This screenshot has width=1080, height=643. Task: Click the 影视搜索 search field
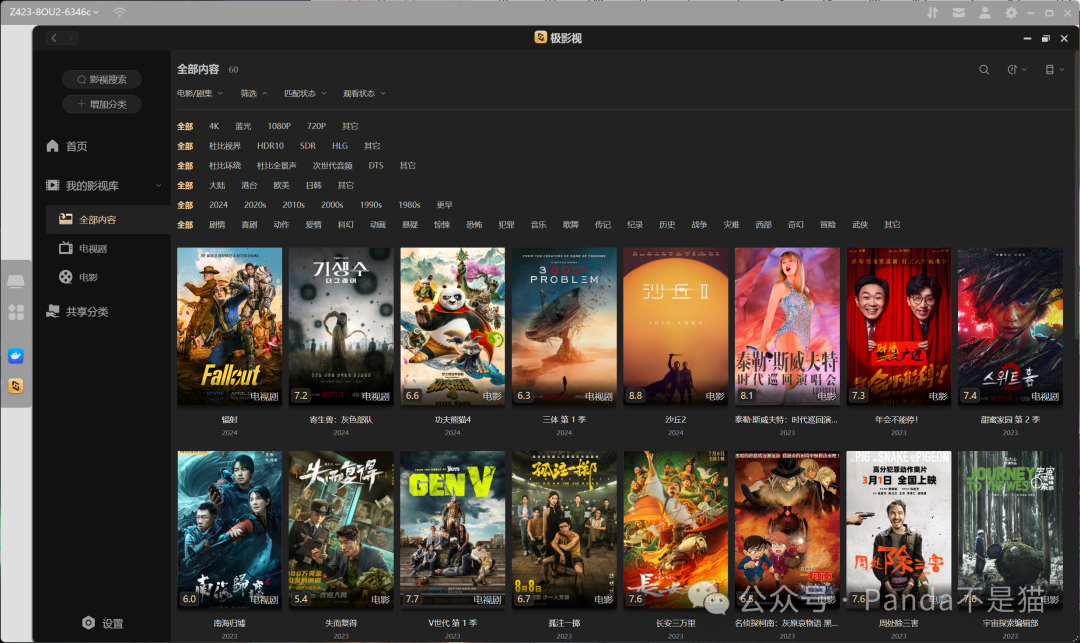102,79
